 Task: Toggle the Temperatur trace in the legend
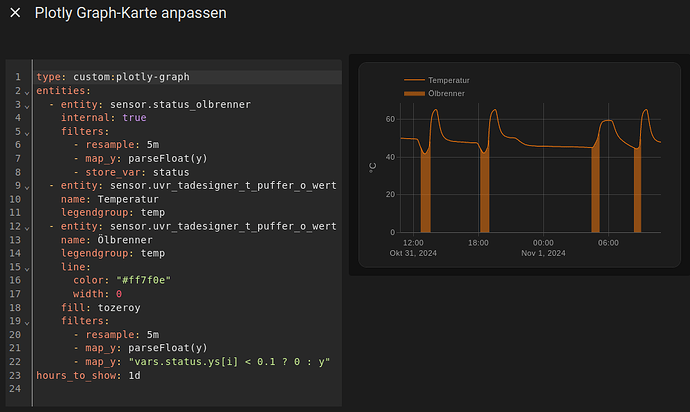[449, 79]
